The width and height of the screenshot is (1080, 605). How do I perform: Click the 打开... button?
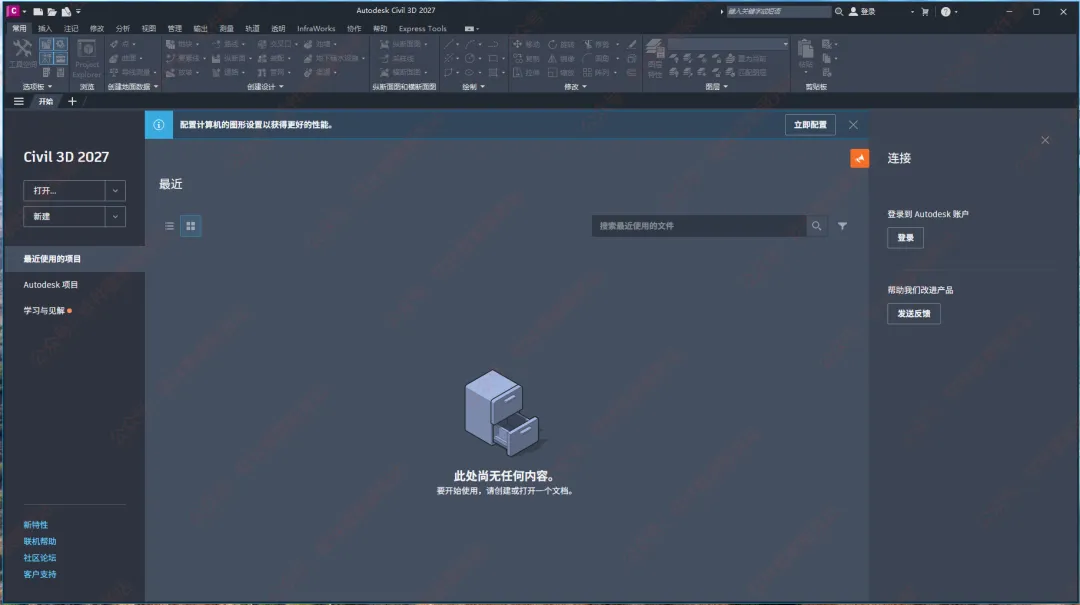[x=64, y=191]
